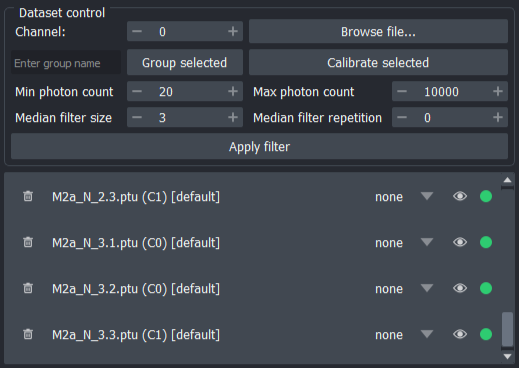Screen dimensions: 519x368
Task: Increase Channel value with plus
Action: click(x=233, y=32)
